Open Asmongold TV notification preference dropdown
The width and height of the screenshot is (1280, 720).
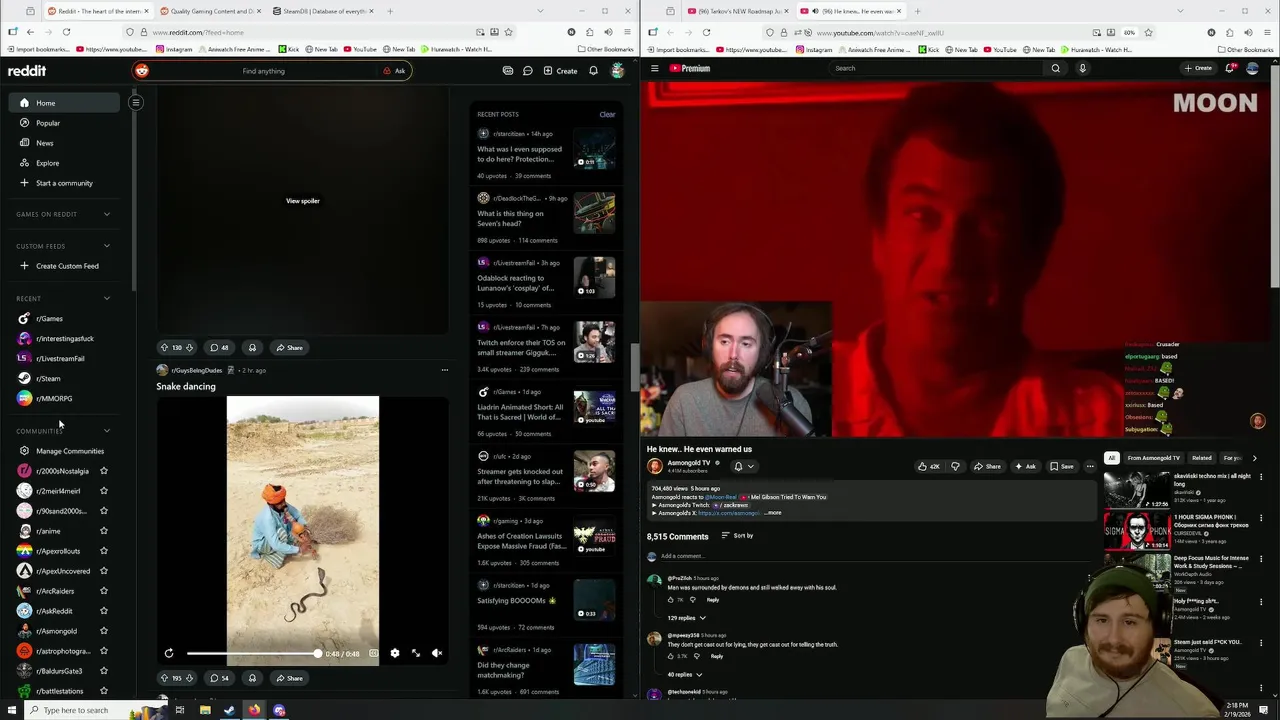click(x=744, y=466)
